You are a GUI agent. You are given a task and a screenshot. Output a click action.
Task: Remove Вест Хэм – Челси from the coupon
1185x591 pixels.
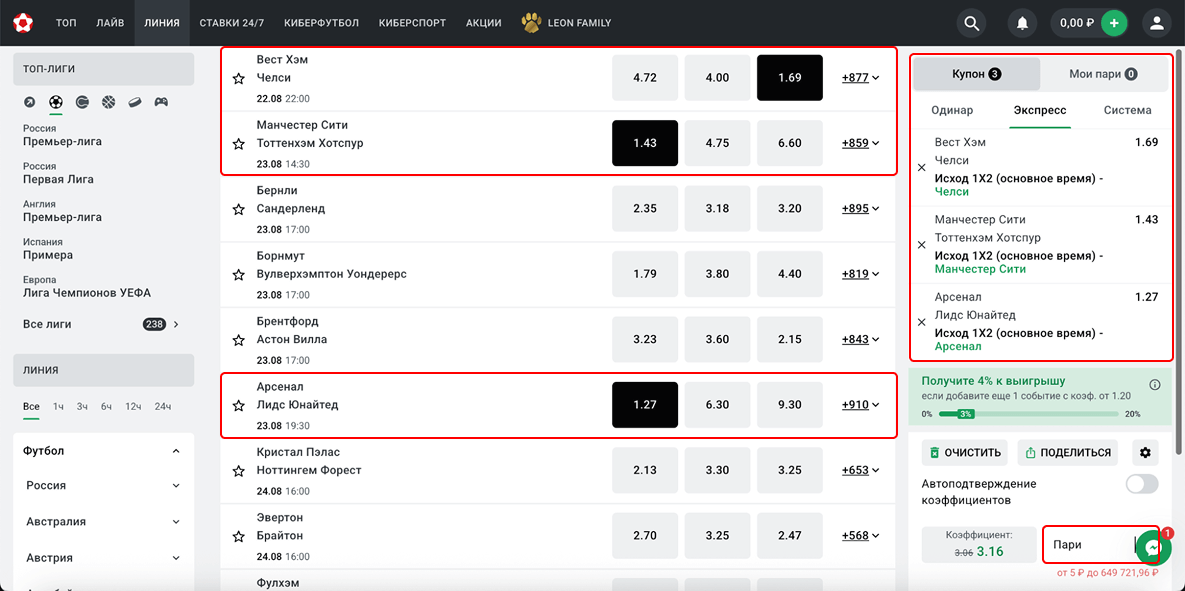(921, 168)
